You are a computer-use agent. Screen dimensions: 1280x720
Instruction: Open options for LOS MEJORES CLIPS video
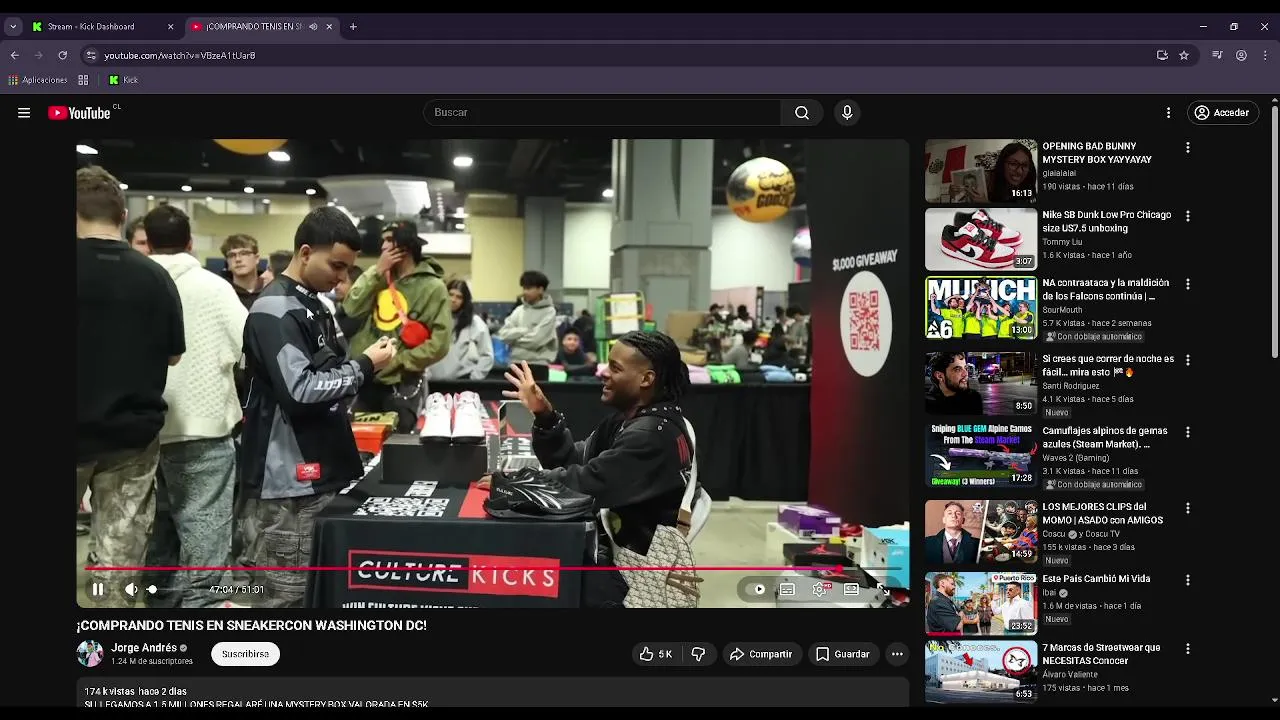coord(1188,509)
